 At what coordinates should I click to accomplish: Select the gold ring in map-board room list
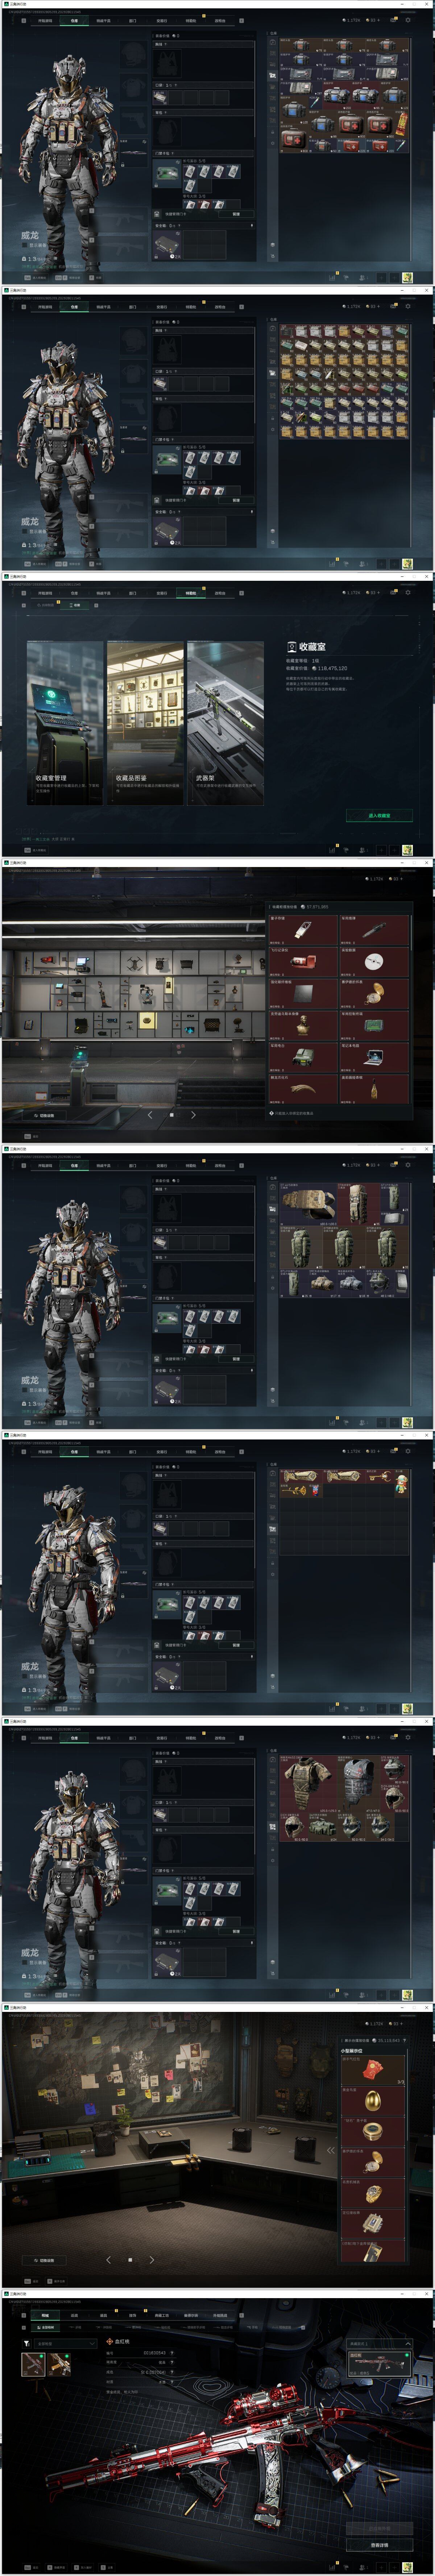[373, 2132]
